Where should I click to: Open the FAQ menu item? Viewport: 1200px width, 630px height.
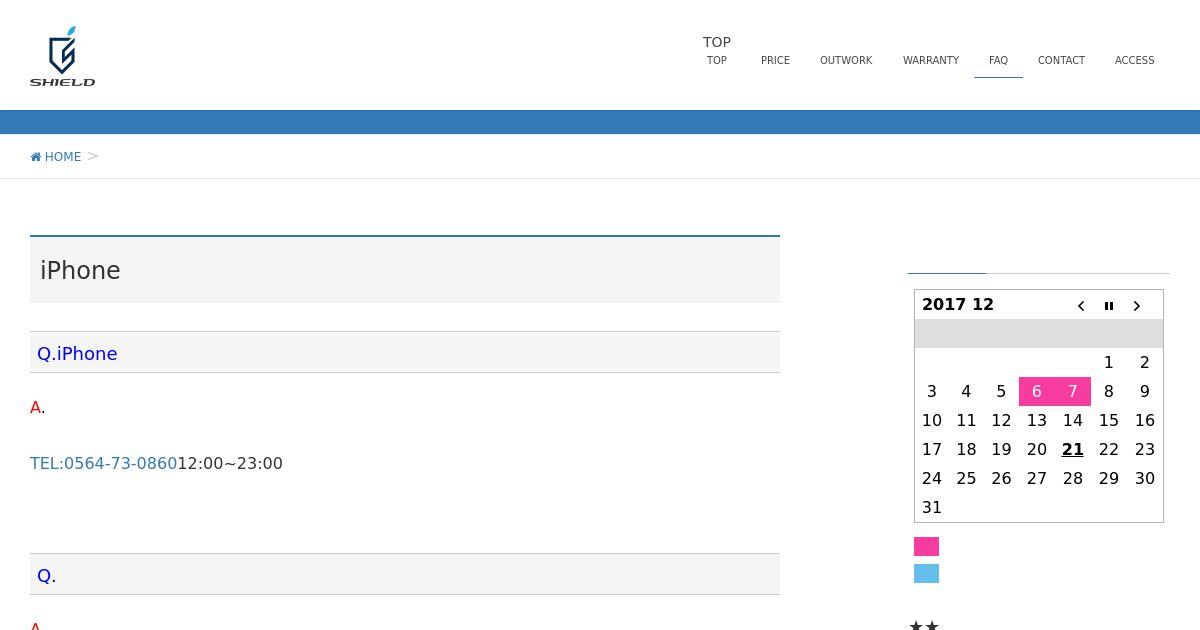998,60
